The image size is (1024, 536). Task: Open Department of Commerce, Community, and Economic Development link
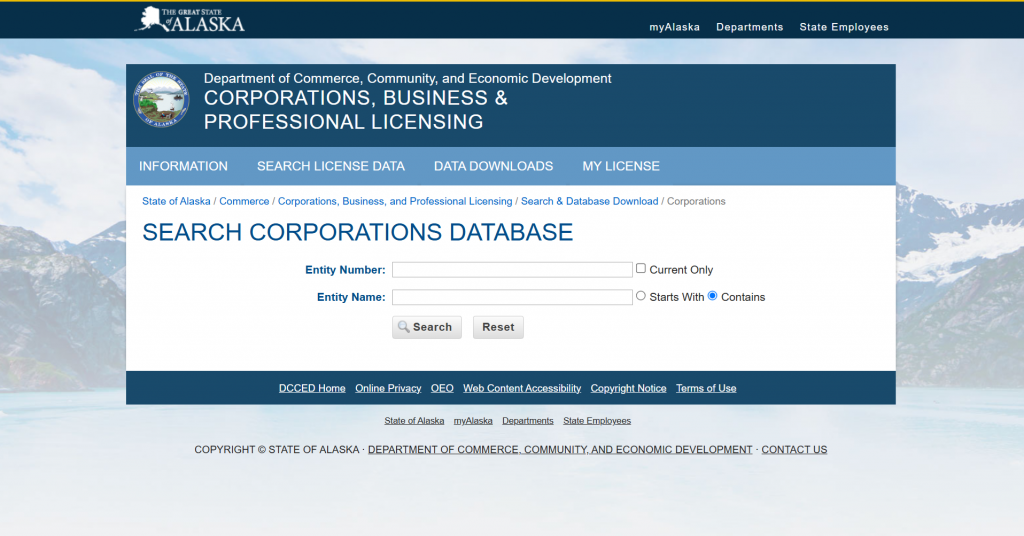[560, 449]
